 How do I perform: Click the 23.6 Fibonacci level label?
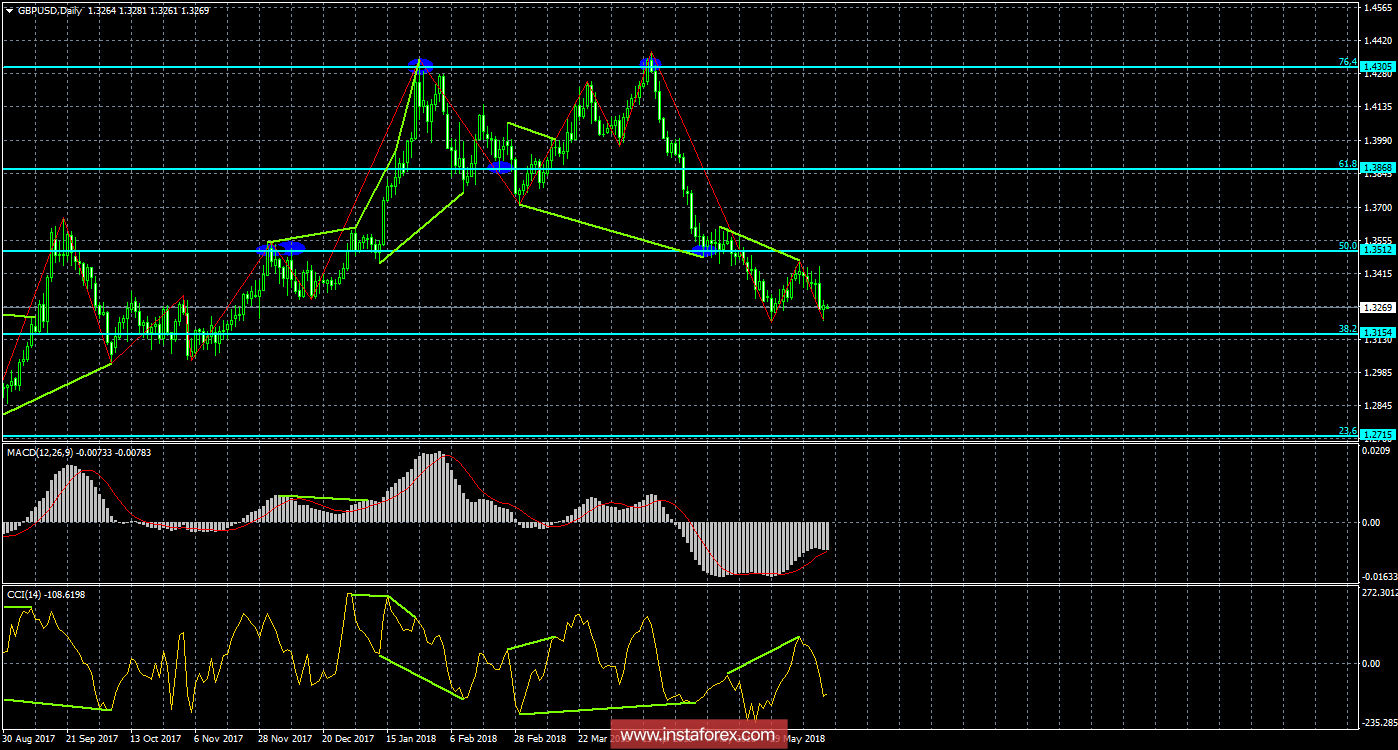point(1347,431)
